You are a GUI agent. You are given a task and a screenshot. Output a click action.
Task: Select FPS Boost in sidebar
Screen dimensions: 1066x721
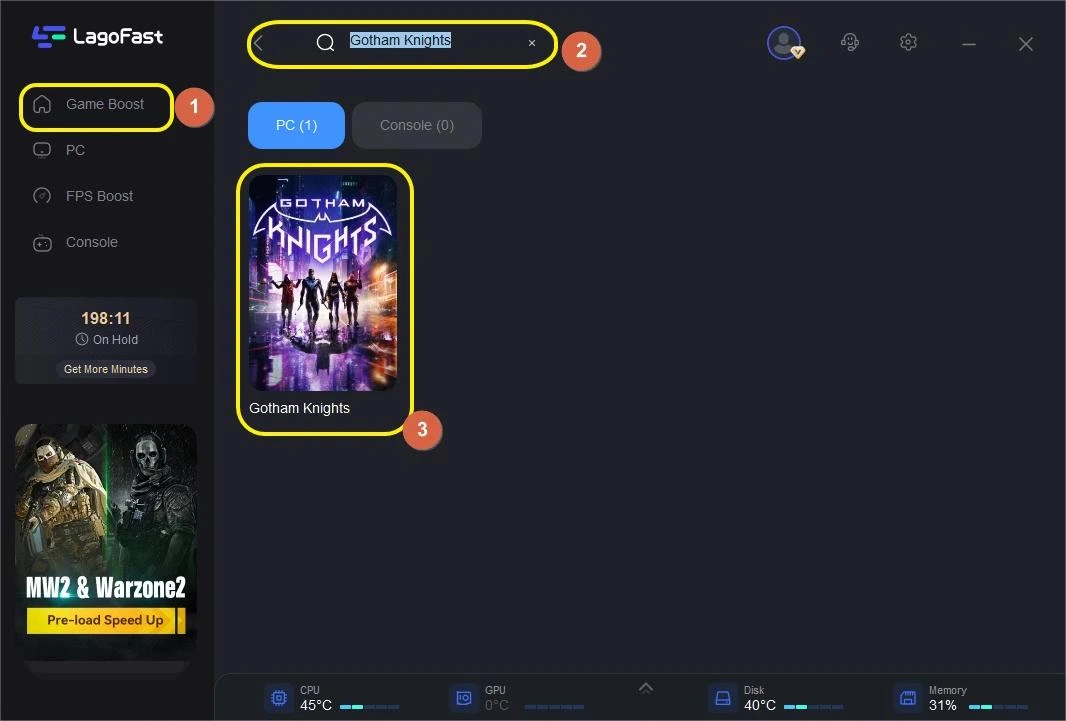pyautogui.click(x=99, y=196)
